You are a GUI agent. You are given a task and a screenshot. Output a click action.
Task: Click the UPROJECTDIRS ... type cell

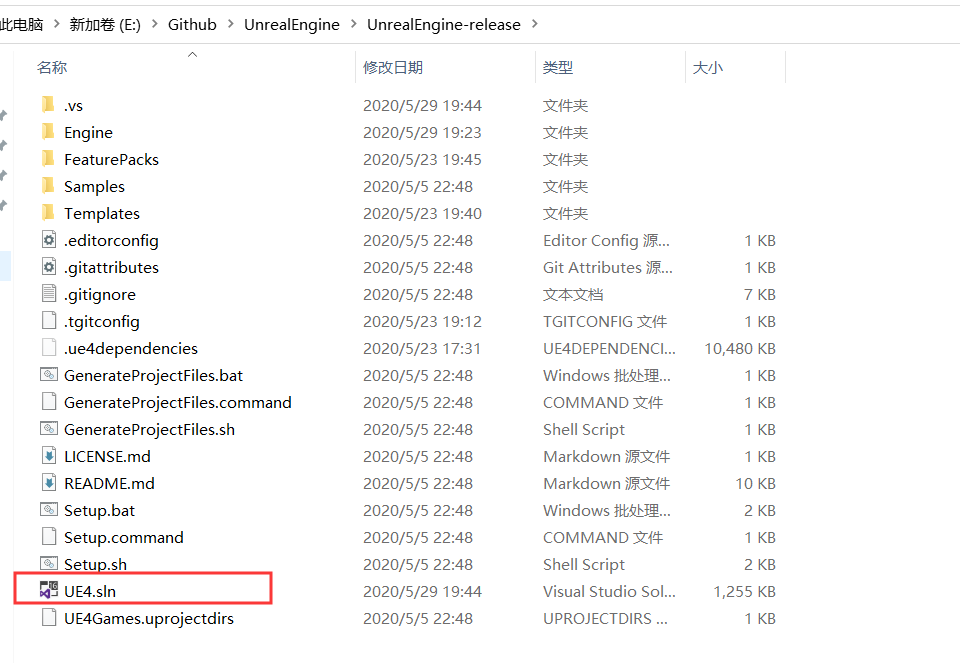(605, 618)
